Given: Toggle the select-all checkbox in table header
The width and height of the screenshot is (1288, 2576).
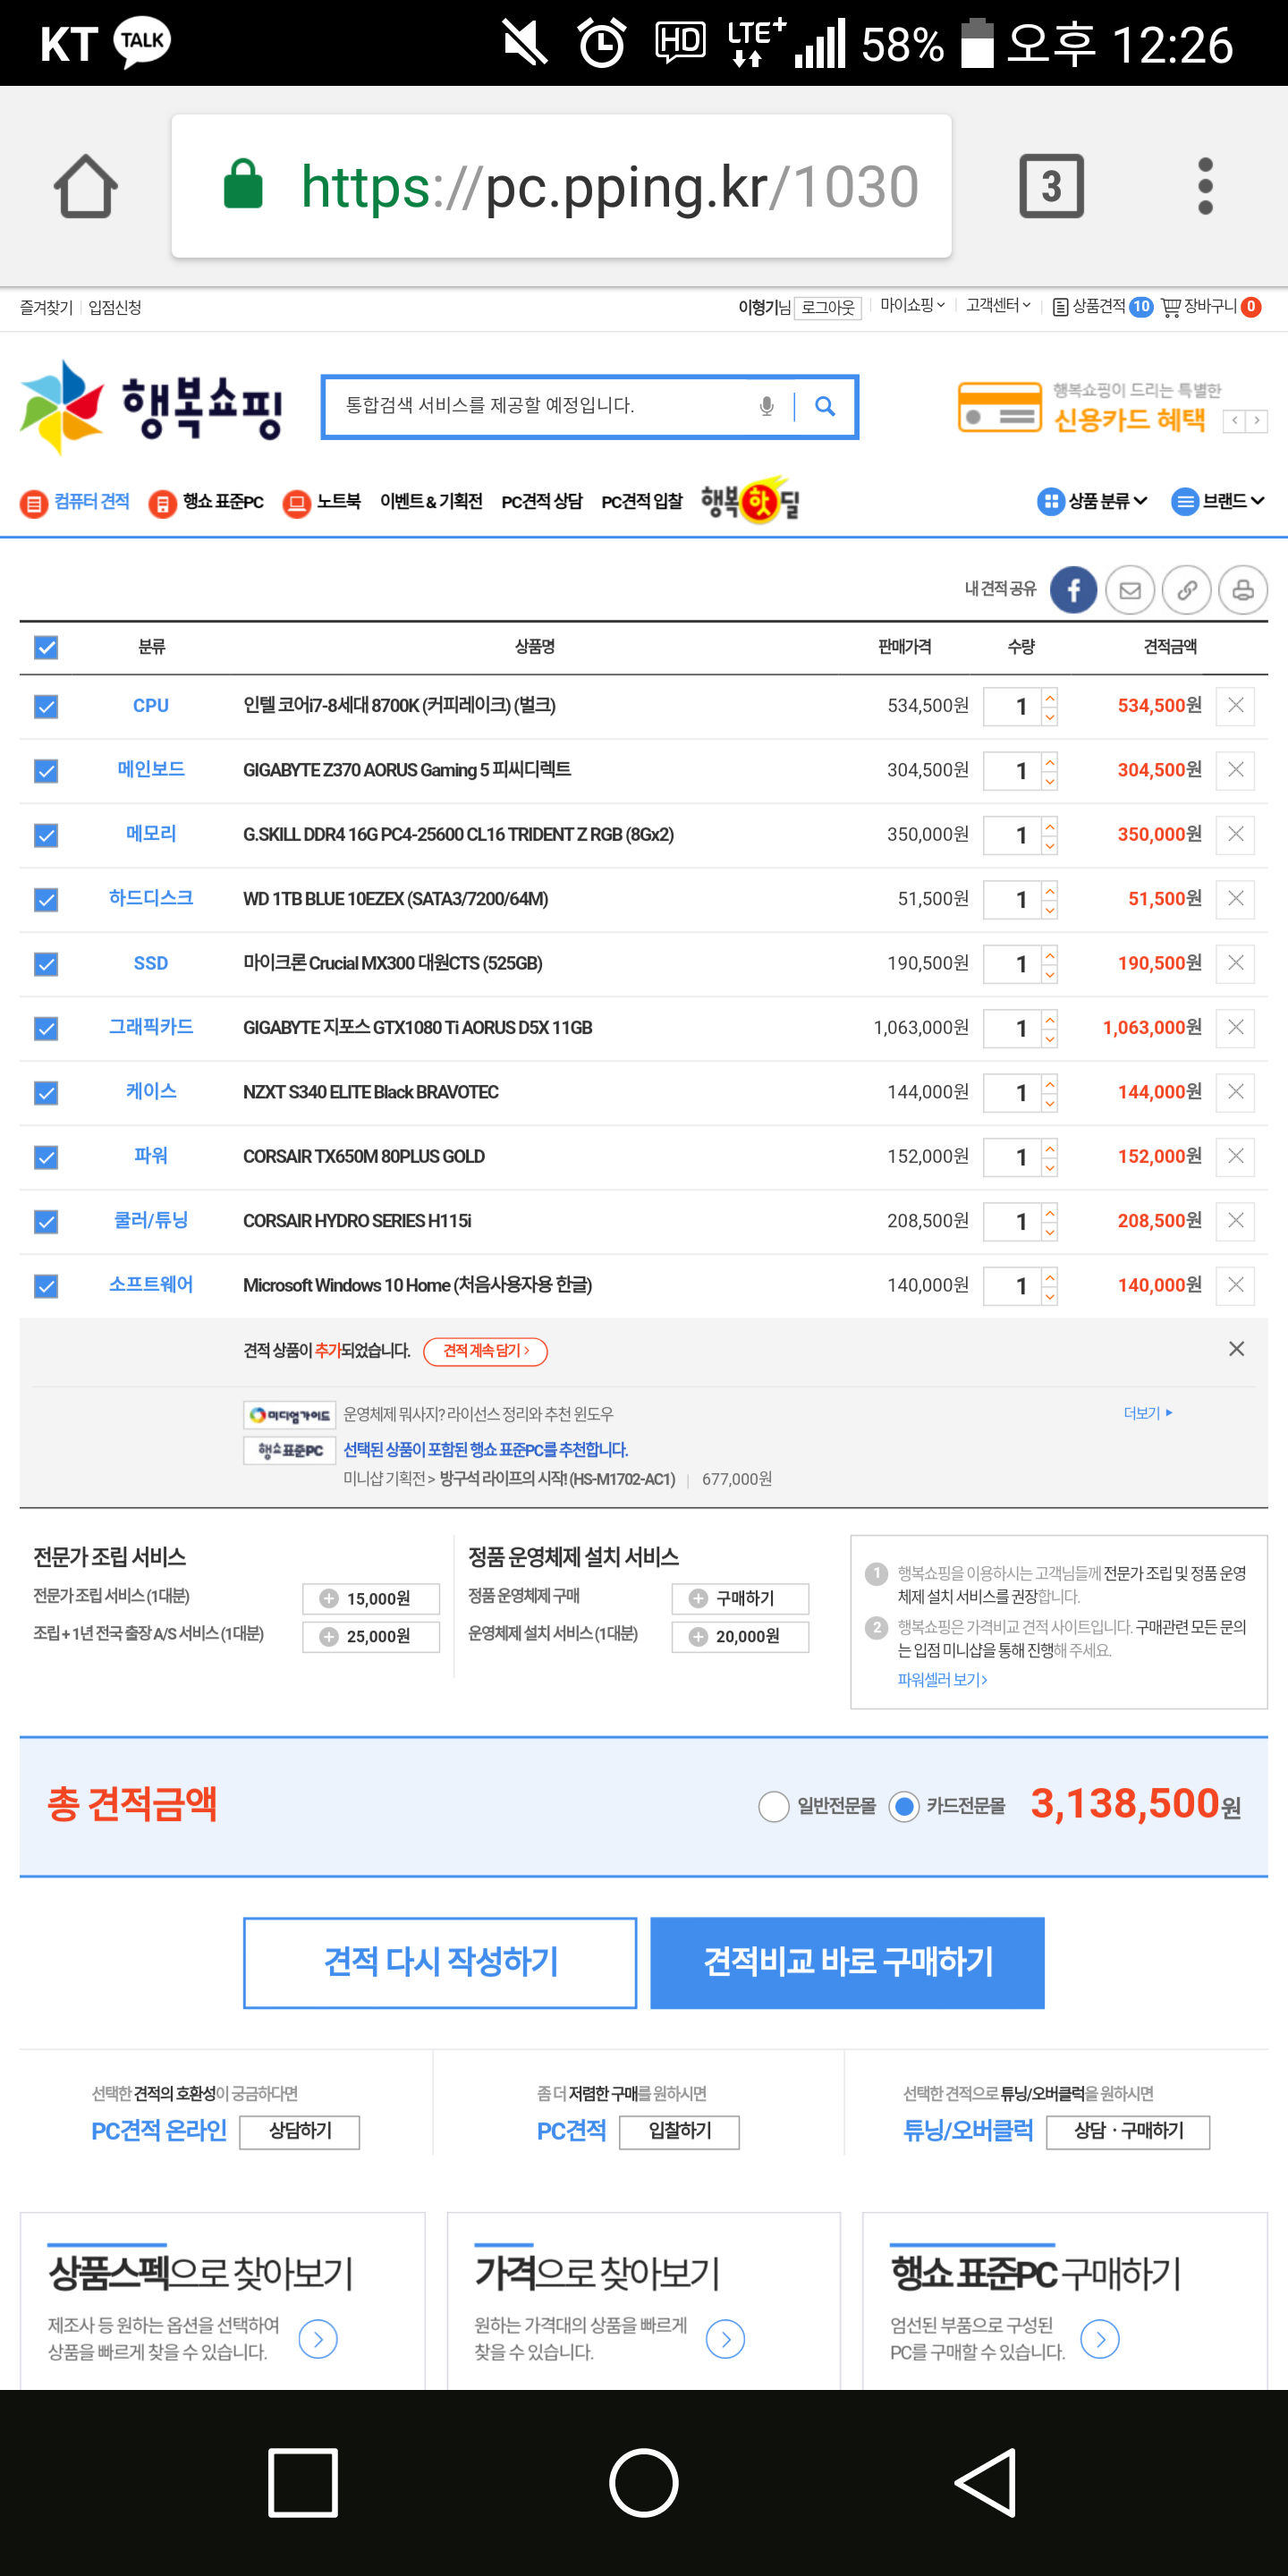Looking at the screenshot, I should click(x=46, y=648).
